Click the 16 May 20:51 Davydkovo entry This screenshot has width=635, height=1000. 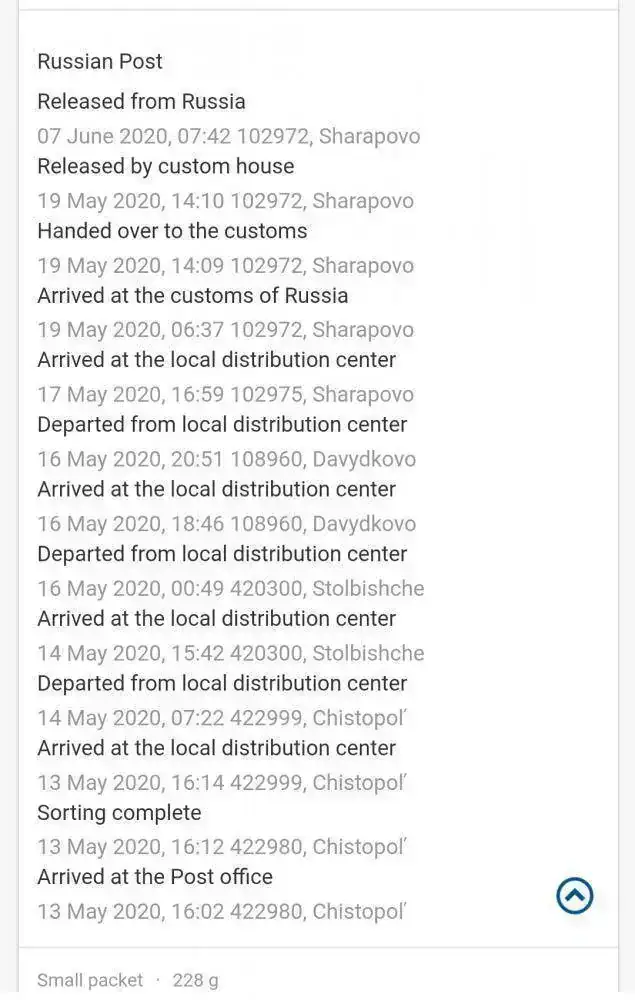226,459
